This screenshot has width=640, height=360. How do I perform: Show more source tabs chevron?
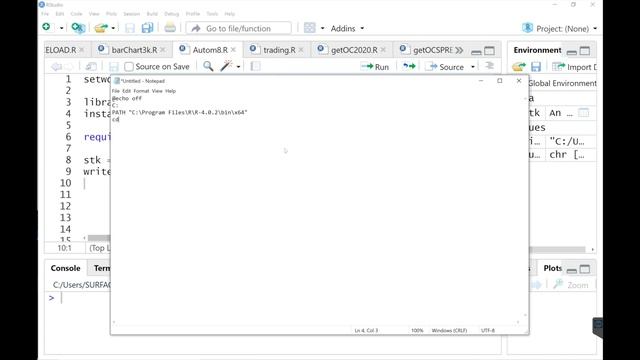[x=459, y=50]
